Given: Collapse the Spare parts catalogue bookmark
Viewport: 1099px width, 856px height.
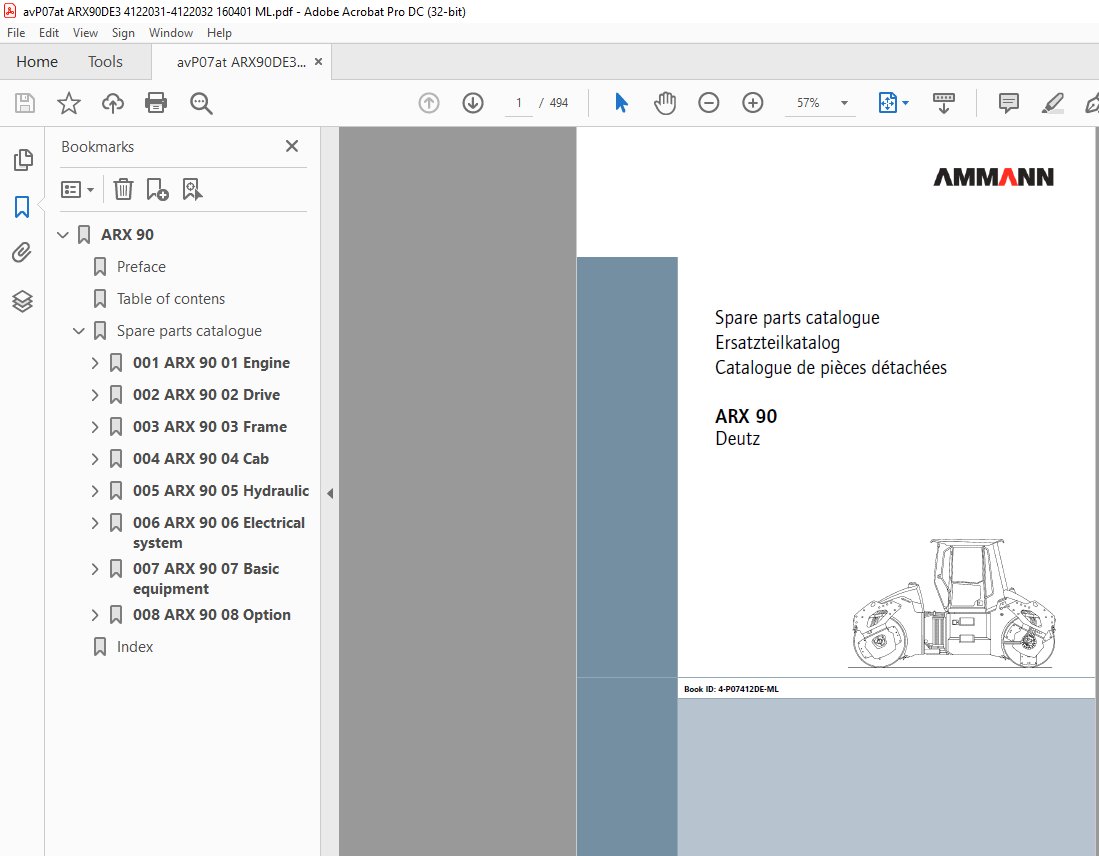Looking at the screenshot, I should [x=79, y=331].
